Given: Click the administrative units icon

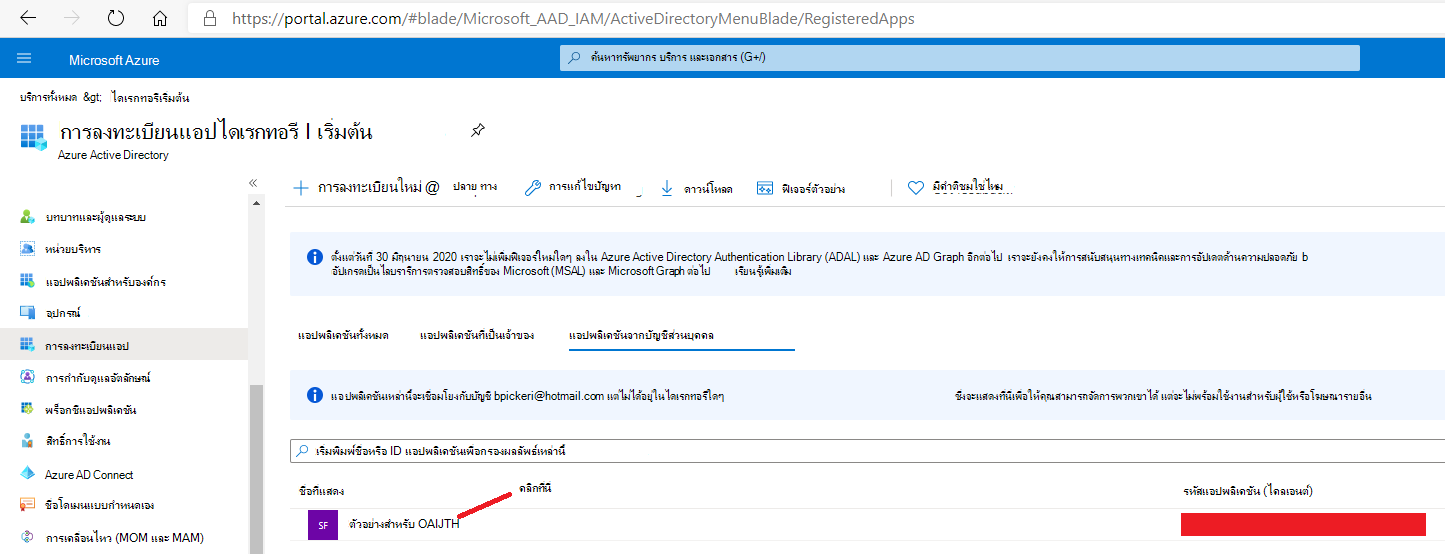Looking at the screenshot, I should pos(28,248).
